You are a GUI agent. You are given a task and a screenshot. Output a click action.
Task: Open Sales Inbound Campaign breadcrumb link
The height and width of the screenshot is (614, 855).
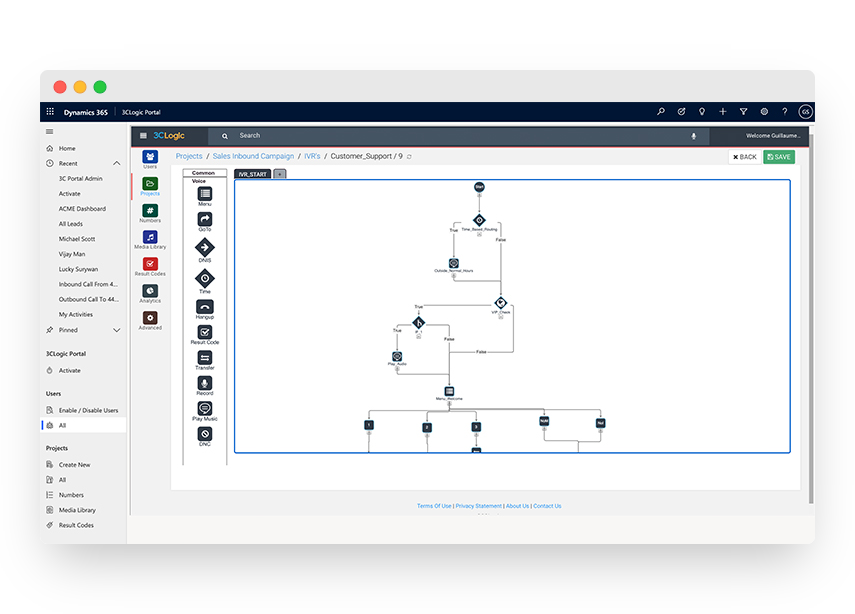253,156
